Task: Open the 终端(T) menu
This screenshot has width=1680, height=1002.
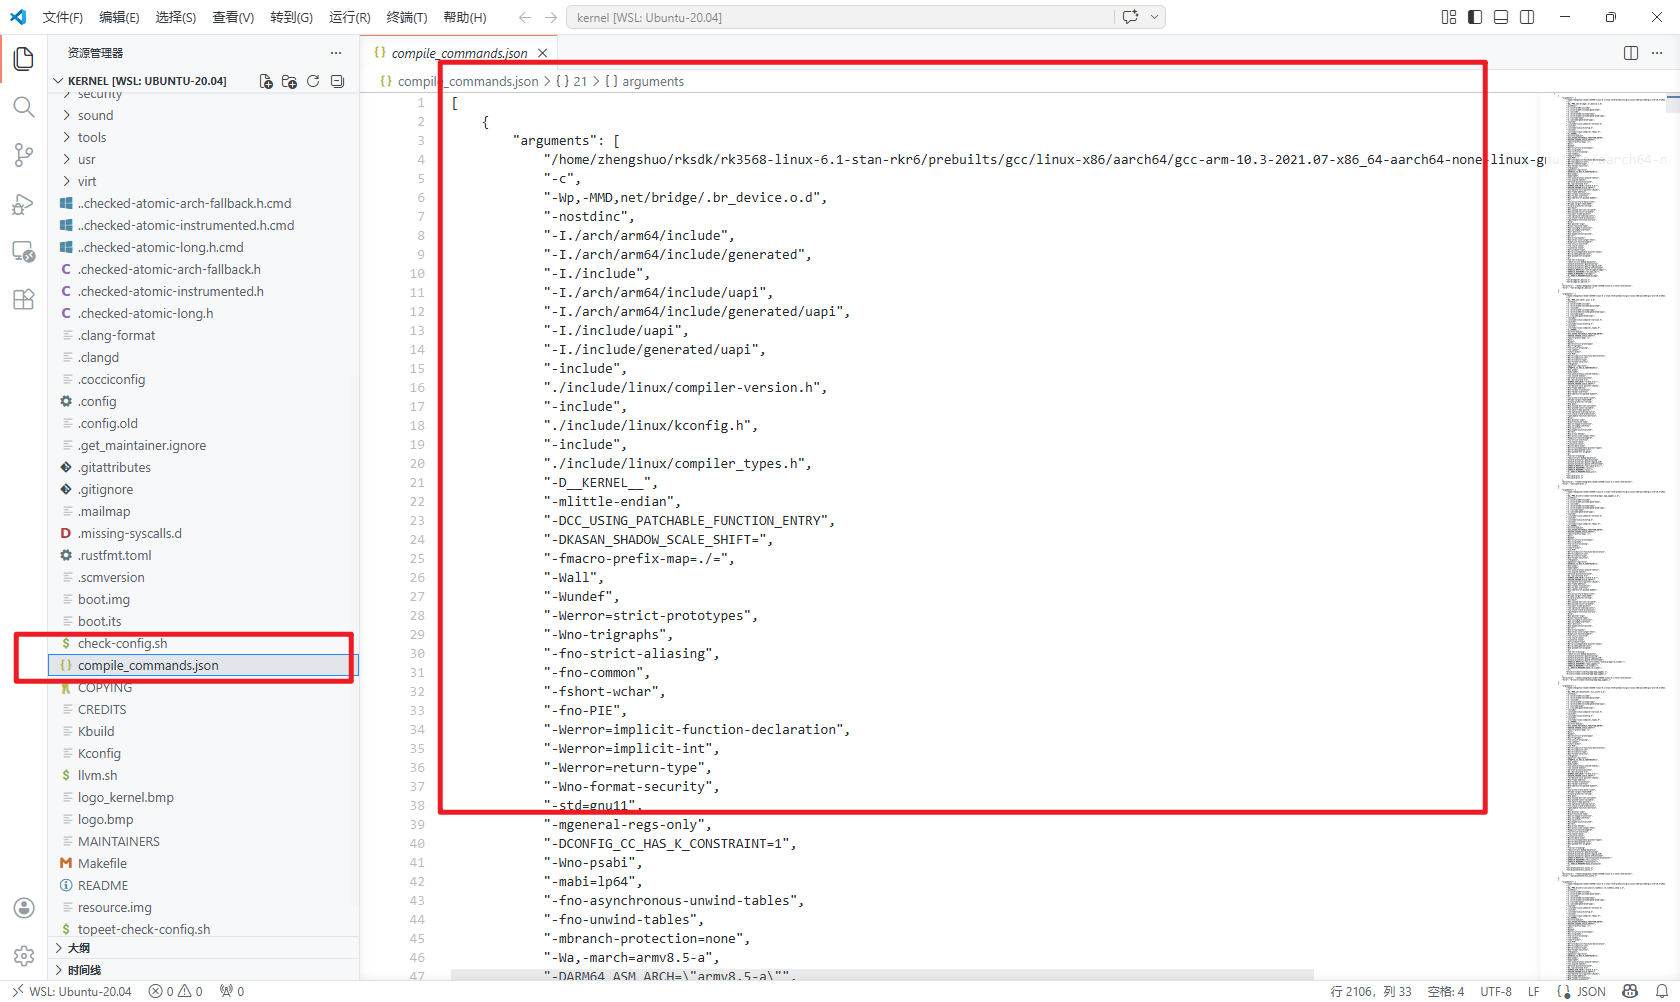Action: (x=407, y=17)
